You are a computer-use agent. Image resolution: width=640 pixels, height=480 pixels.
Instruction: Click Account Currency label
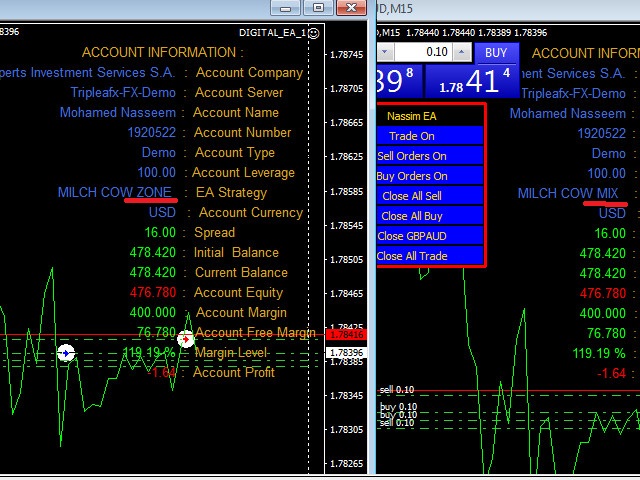tap(251, 213)
